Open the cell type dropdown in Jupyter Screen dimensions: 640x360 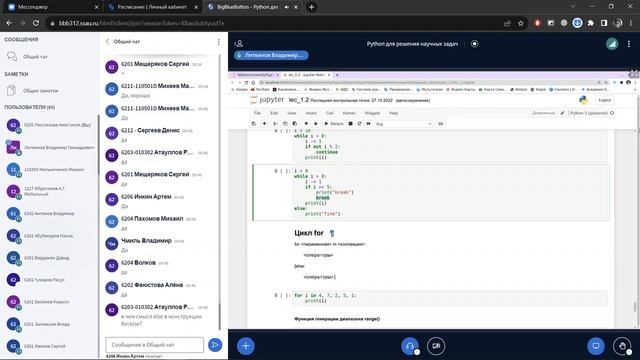tap(403, 124)
